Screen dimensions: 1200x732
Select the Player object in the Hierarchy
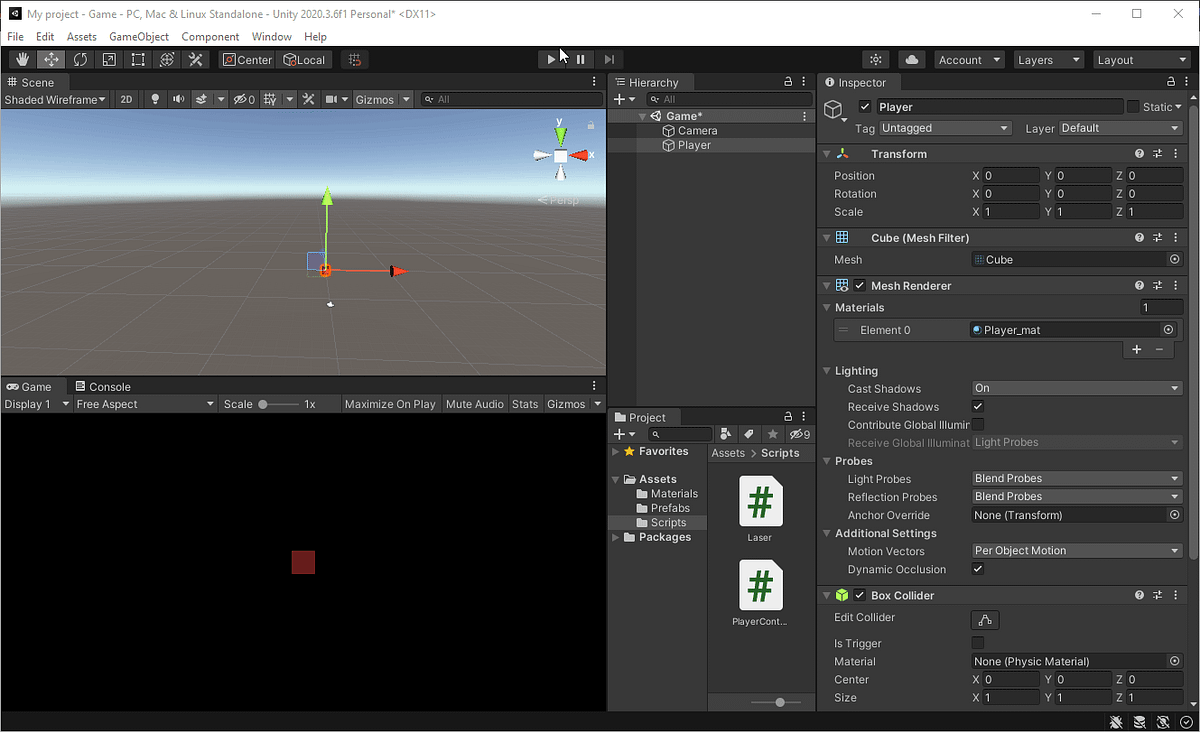pos(697,145)
